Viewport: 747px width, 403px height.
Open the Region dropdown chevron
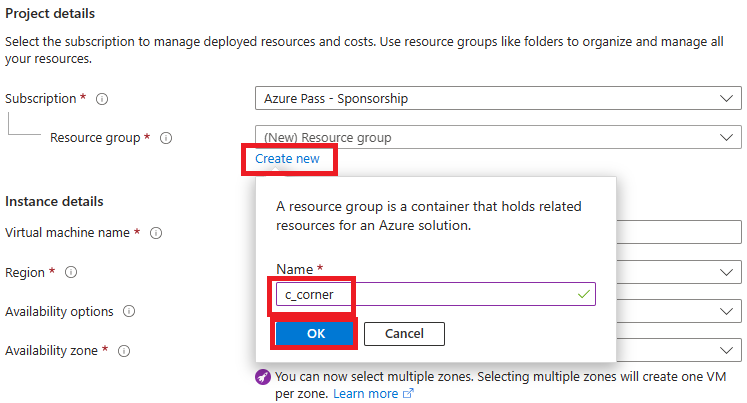tap(728, 272)
